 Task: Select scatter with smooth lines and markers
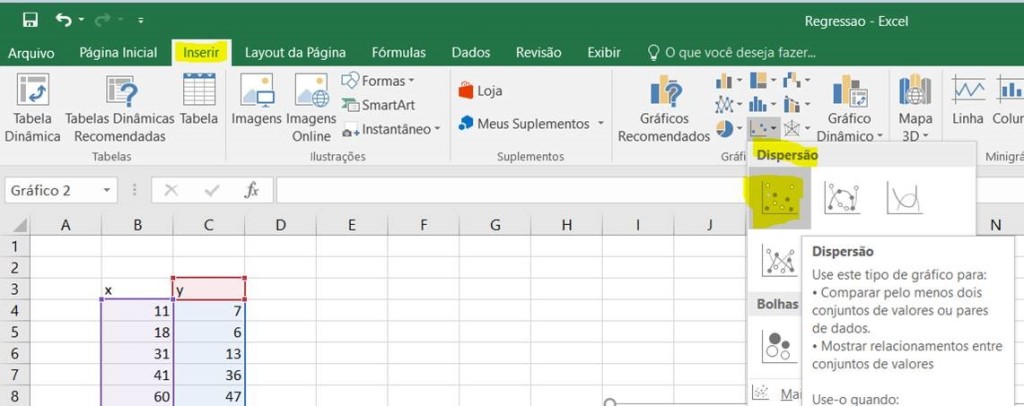tap(841, 197)
